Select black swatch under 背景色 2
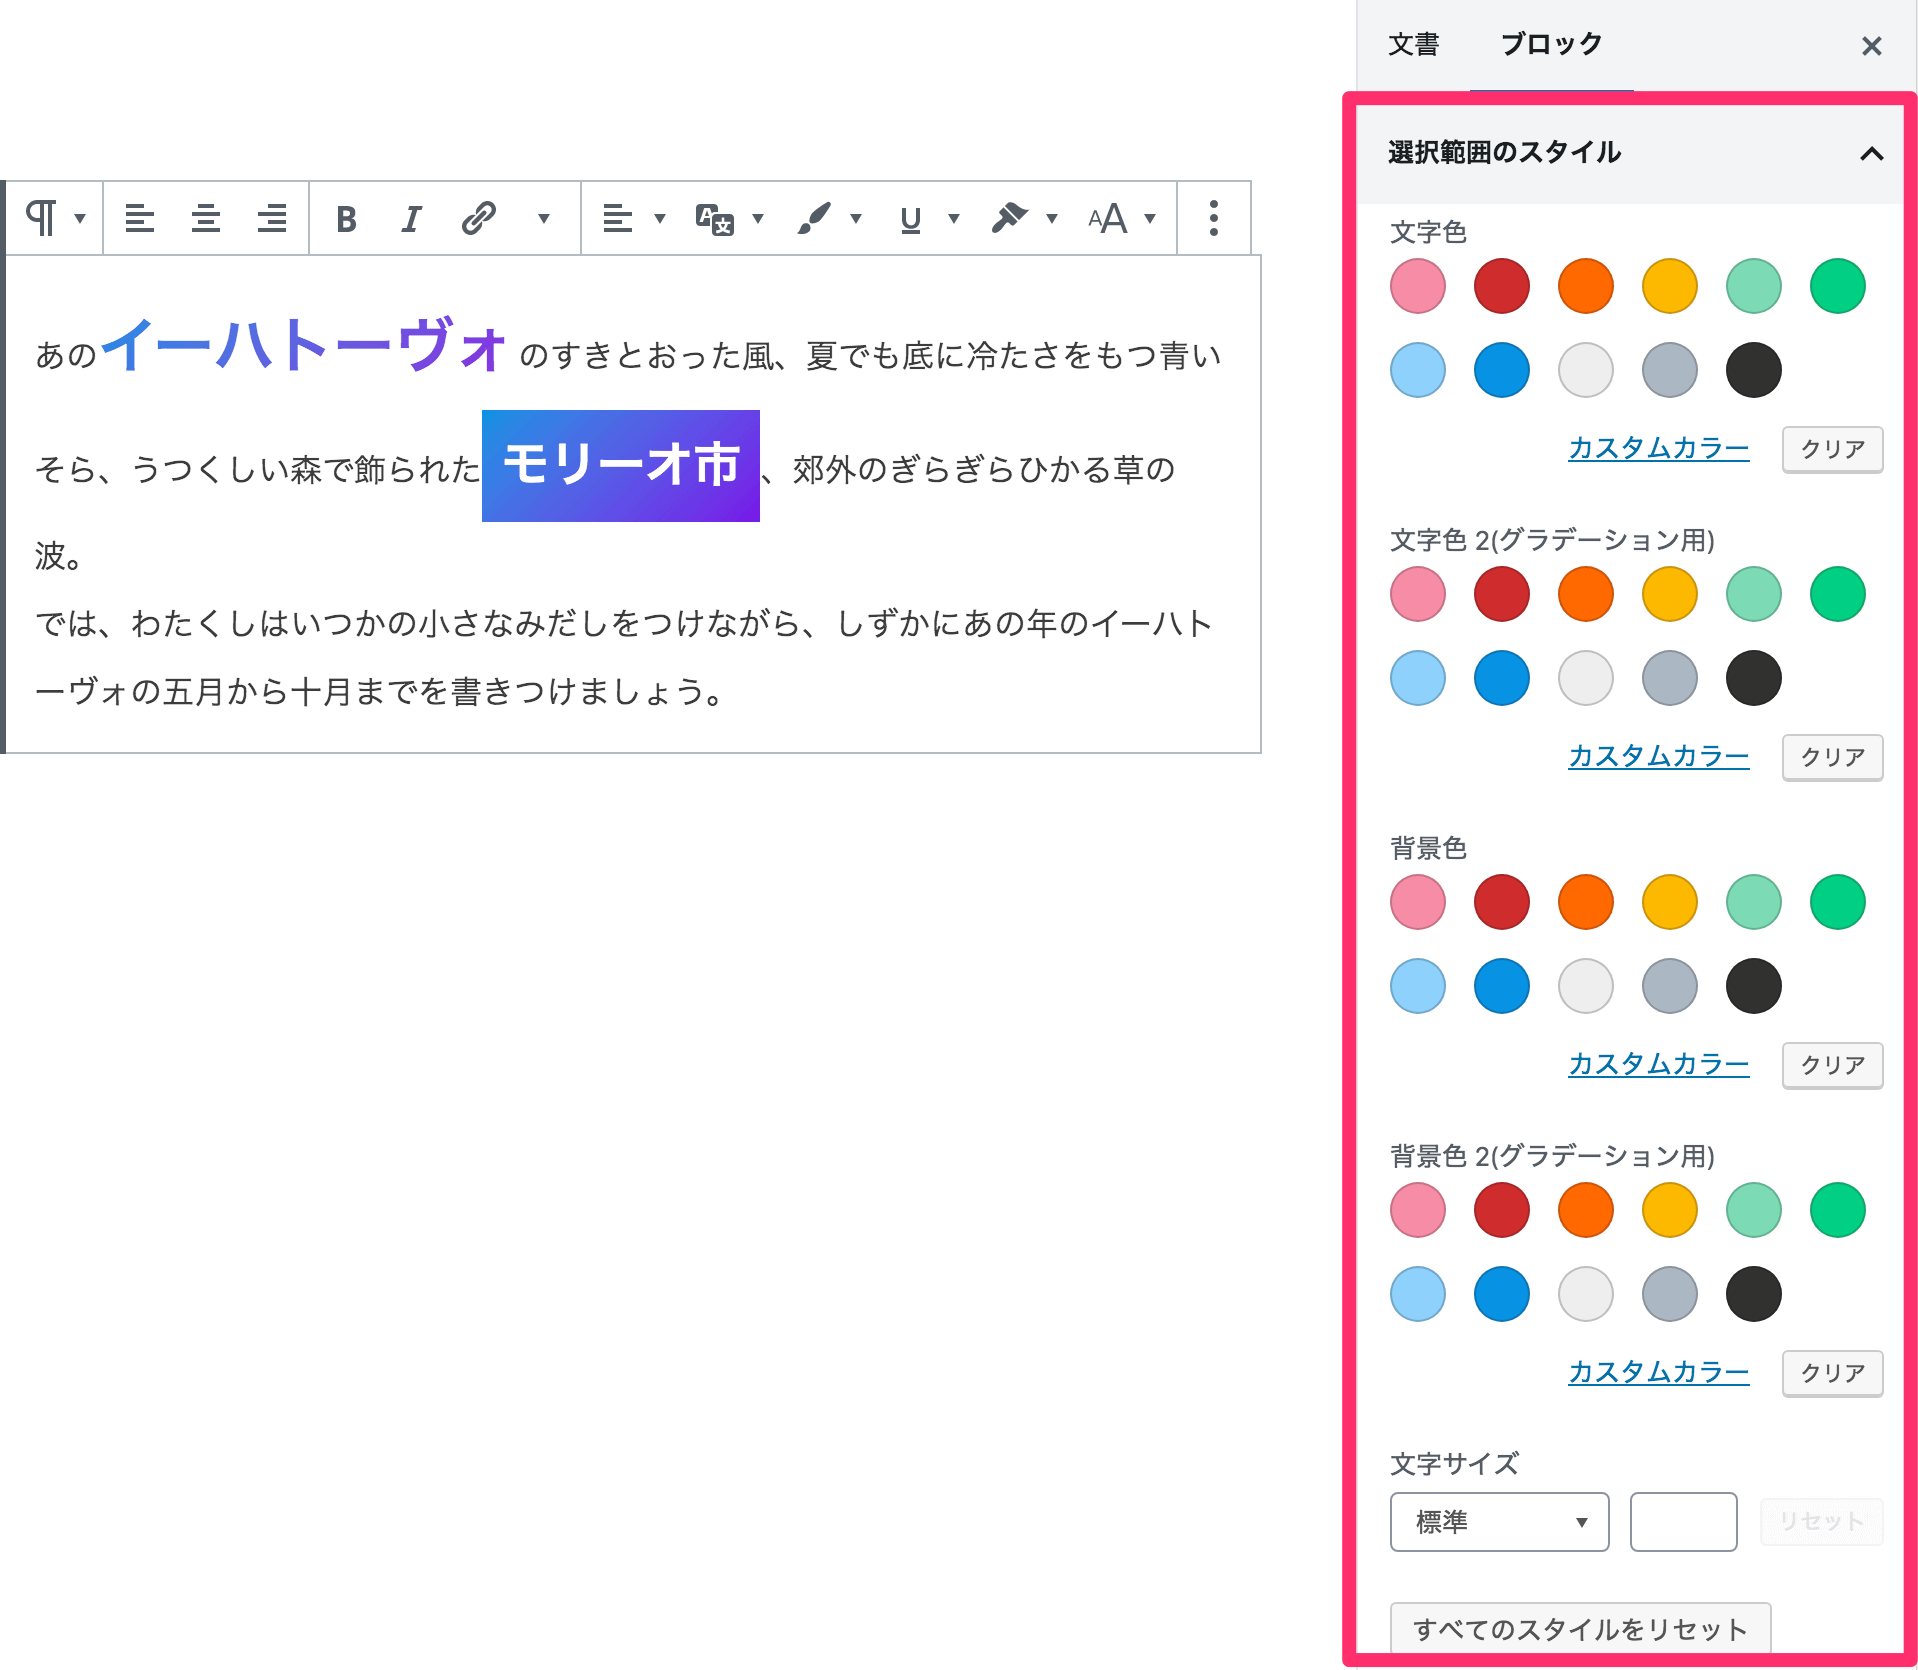1918x1670 pixels. pos(1753,1294)
